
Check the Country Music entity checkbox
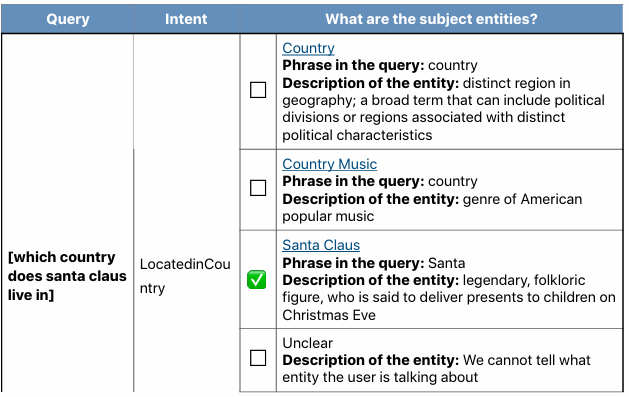coord(258,187)
